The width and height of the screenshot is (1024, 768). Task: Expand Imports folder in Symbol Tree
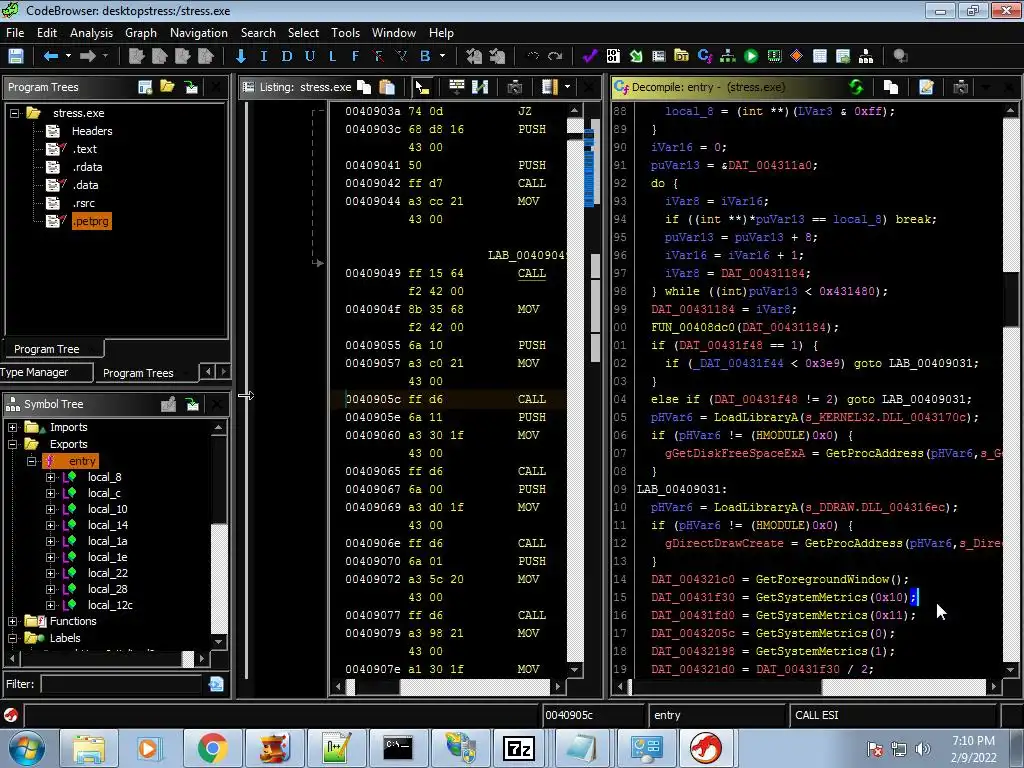pyautogui.click(x=12, y=427)
